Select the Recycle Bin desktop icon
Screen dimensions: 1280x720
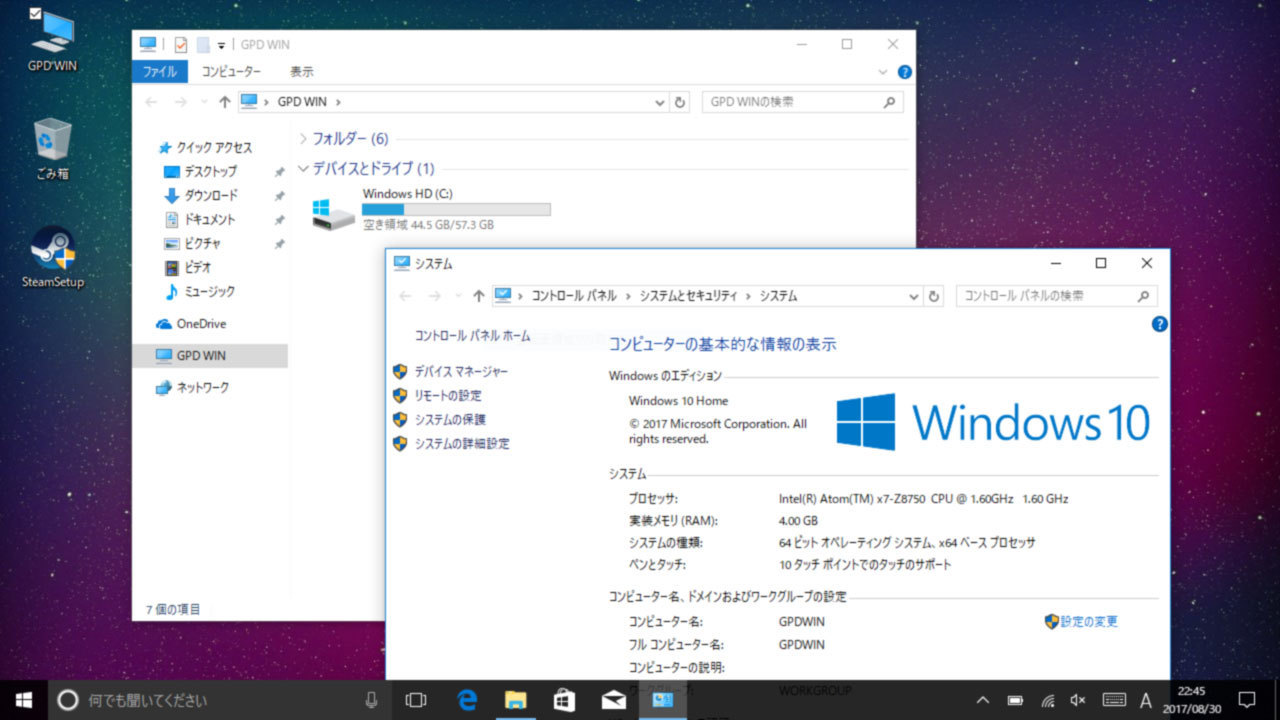coord(52,147)
